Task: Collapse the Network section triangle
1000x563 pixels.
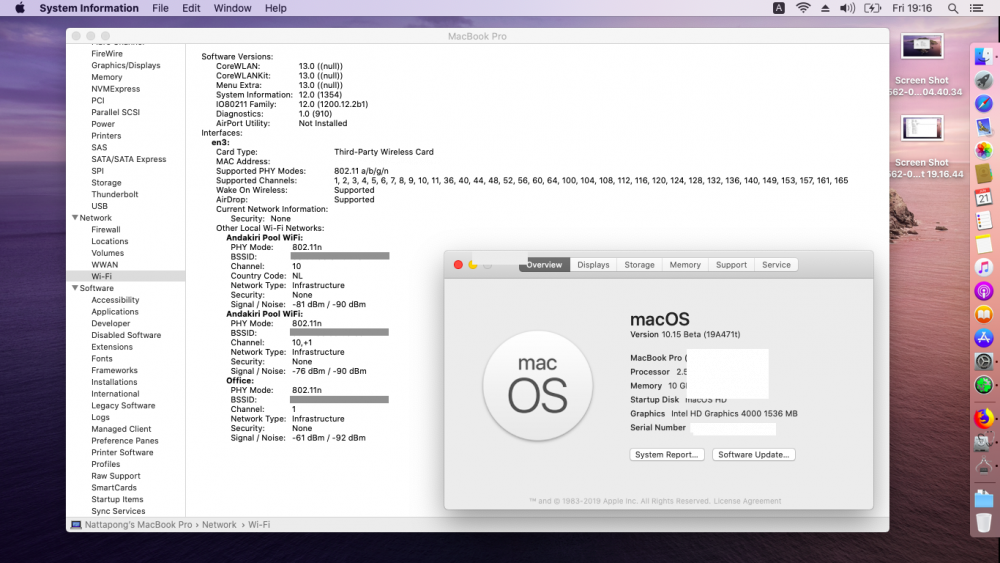Action: click(75, 217)
